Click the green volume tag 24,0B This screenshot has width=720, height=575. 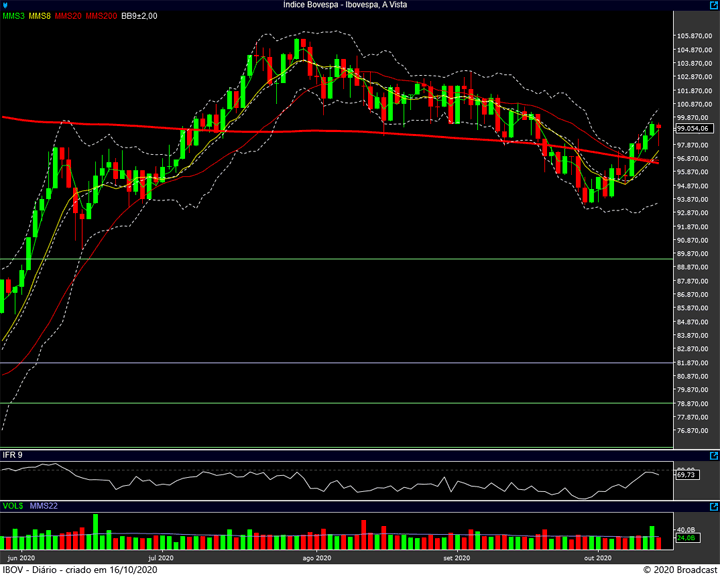pos(686,538)
